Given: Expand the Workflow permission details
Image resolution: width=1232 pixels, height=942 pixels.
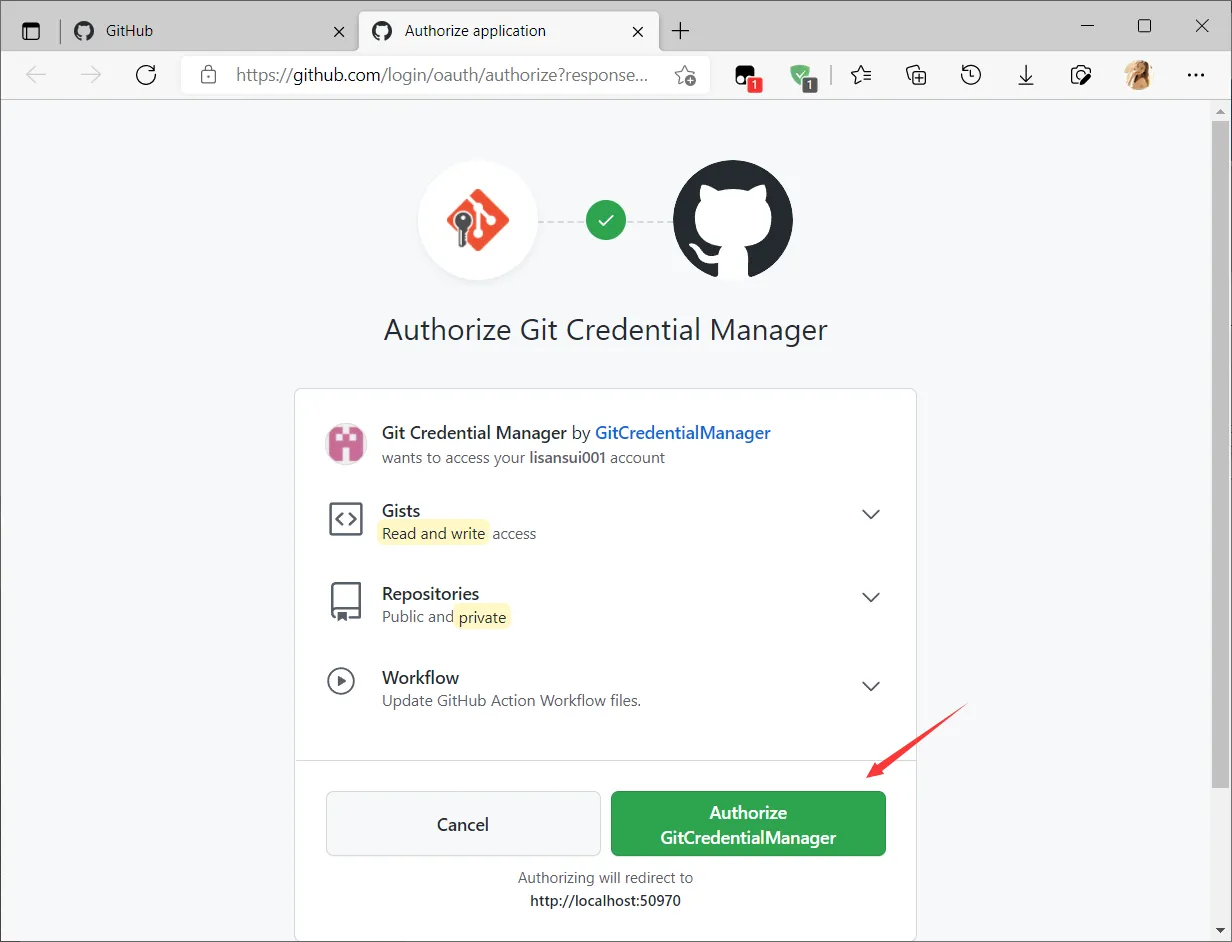Looking at the screenshot, I should click(x=871, y=686).
